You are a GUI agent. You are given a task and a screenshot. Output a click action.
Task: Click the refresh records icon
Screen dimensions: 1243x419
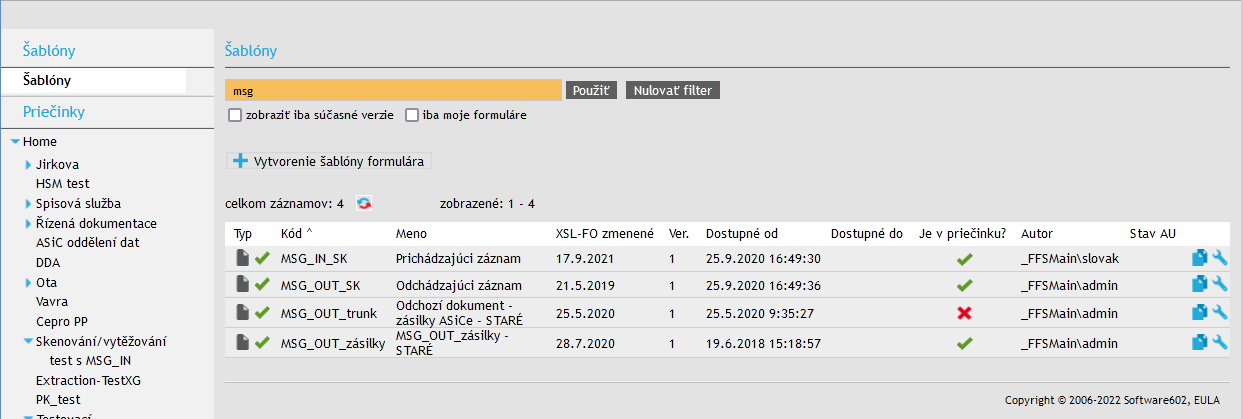pyautogui.click(x=364, y=203)
